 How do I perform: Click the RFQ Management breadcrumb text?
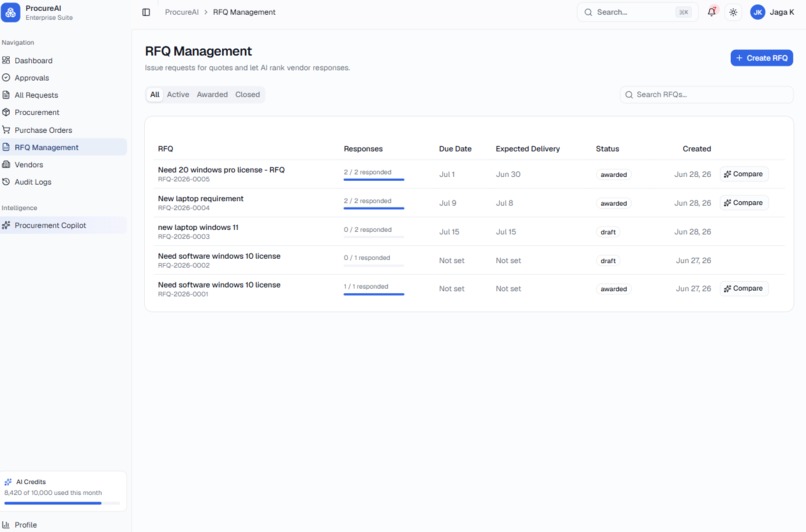244,12
